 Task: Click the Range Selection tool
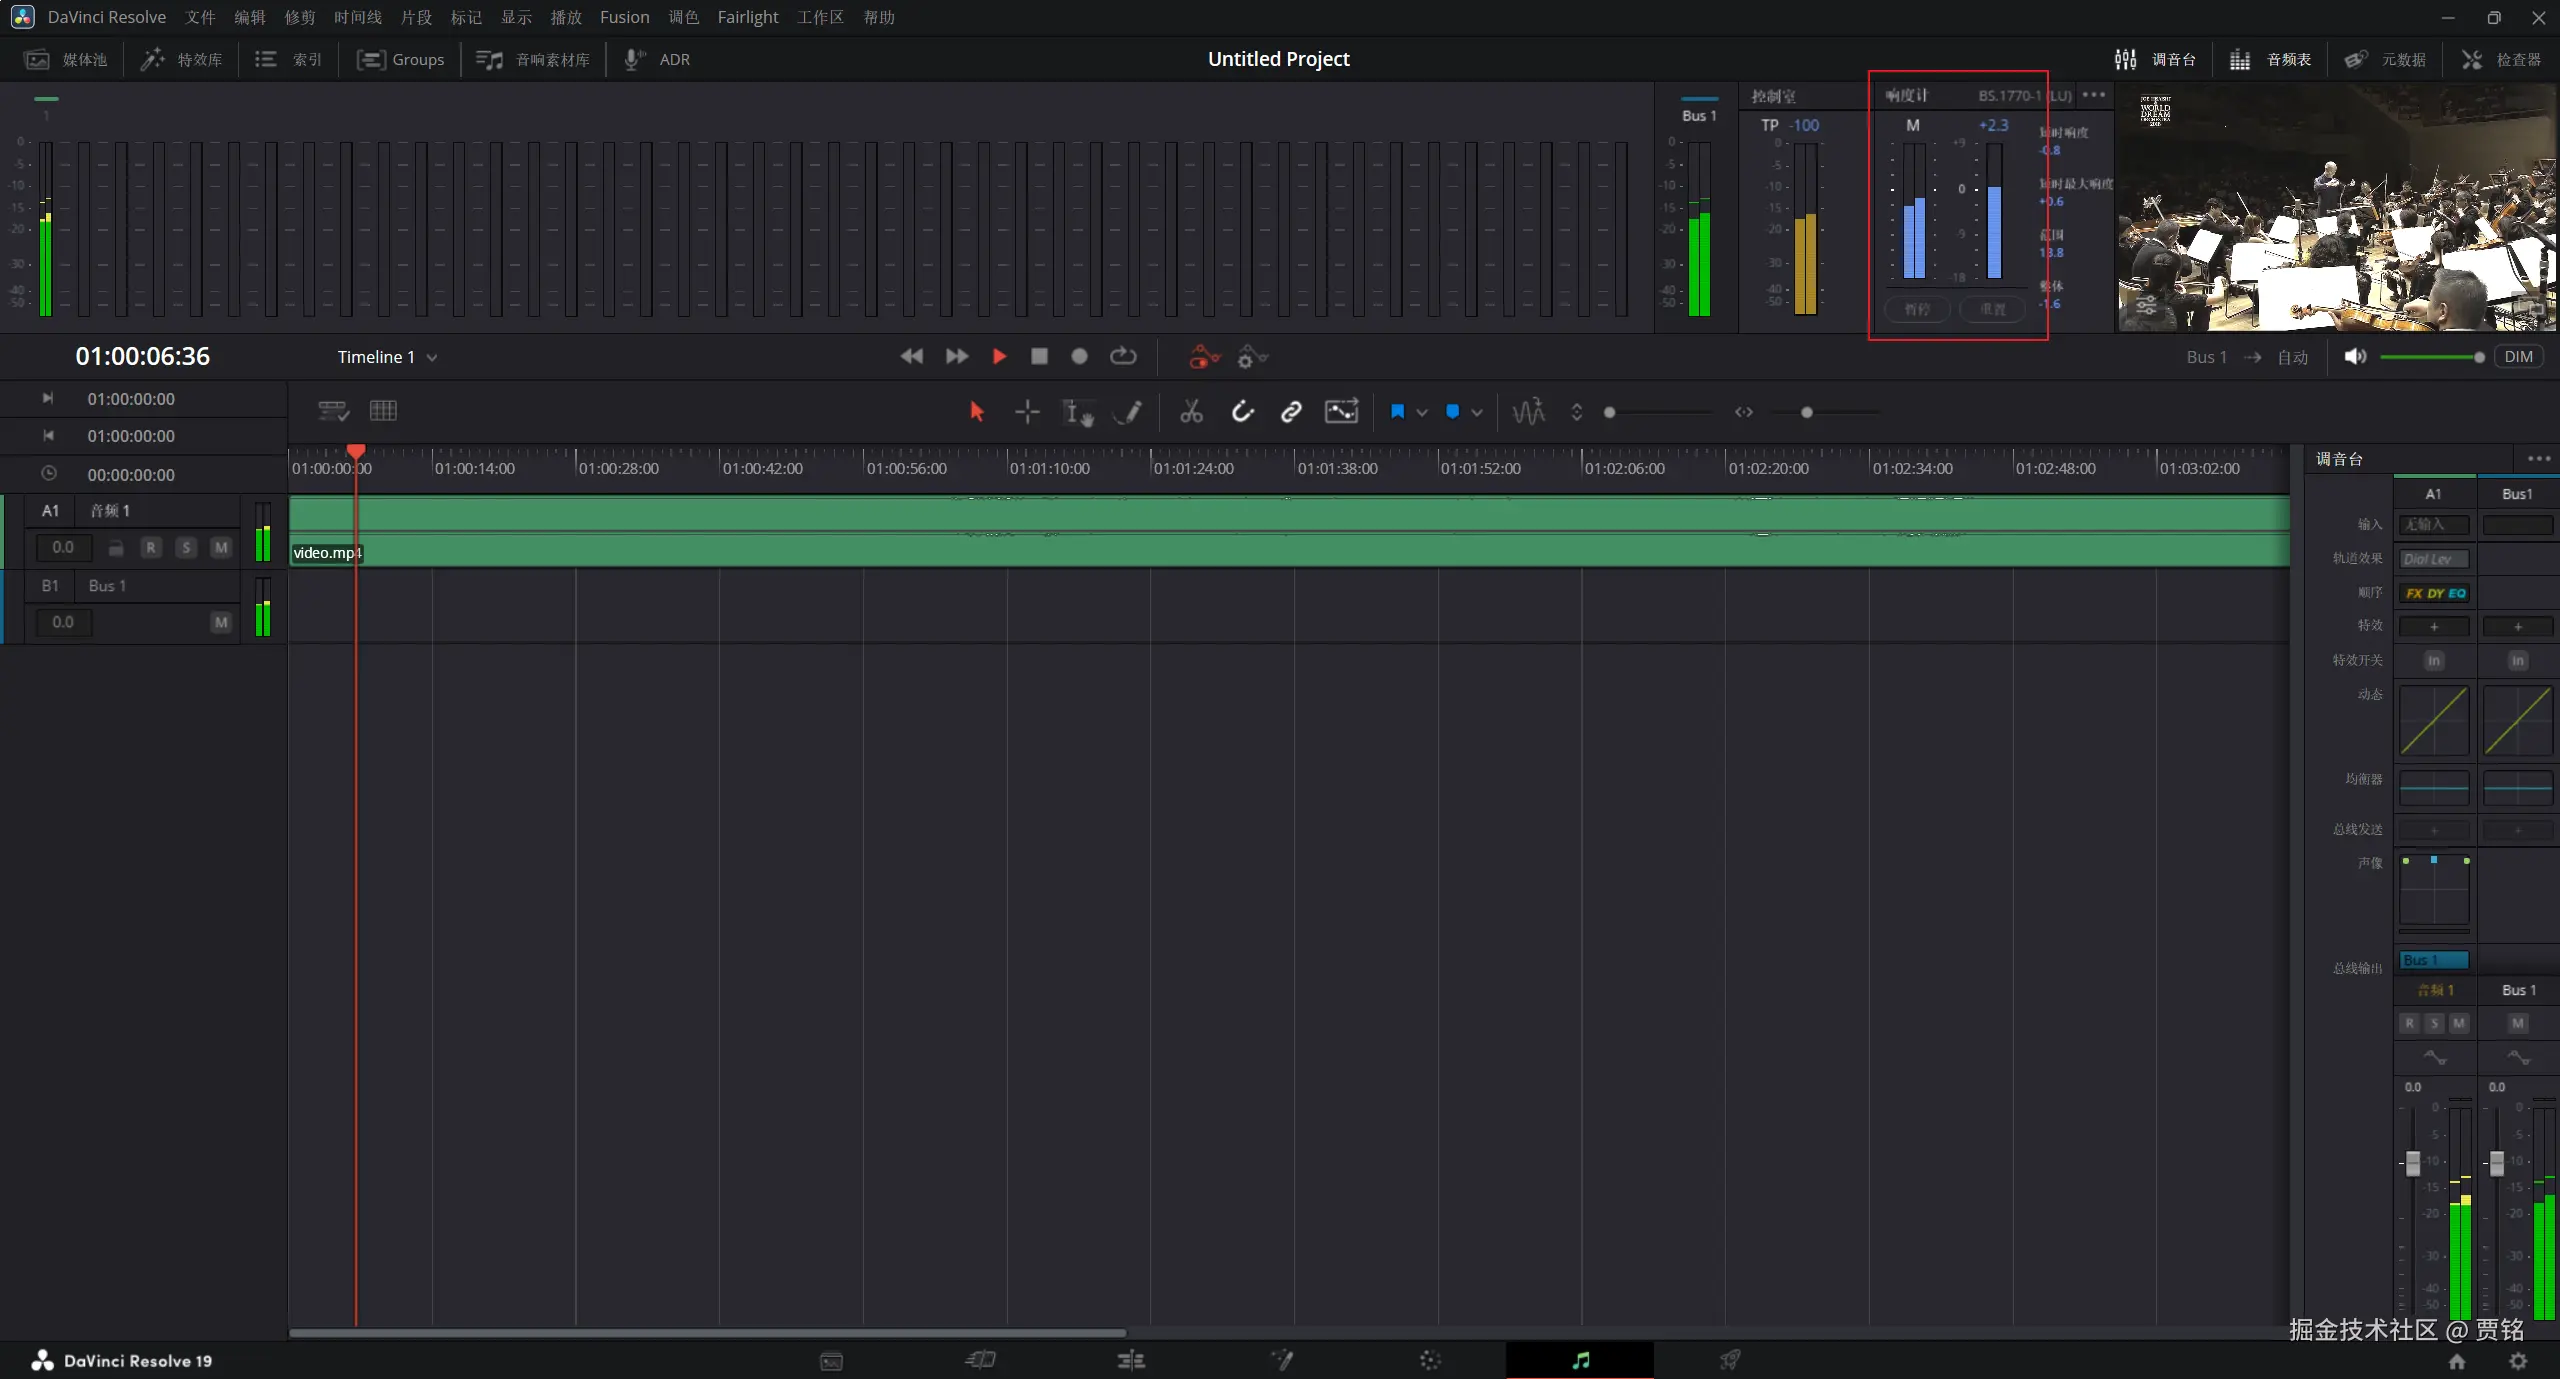pyautogui.click(x=1027, y=412)
